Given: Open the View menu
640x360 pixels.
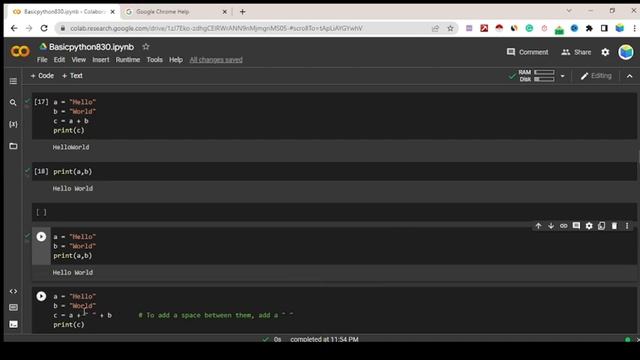Looking at the screenshot, I should tap(79, 60).
